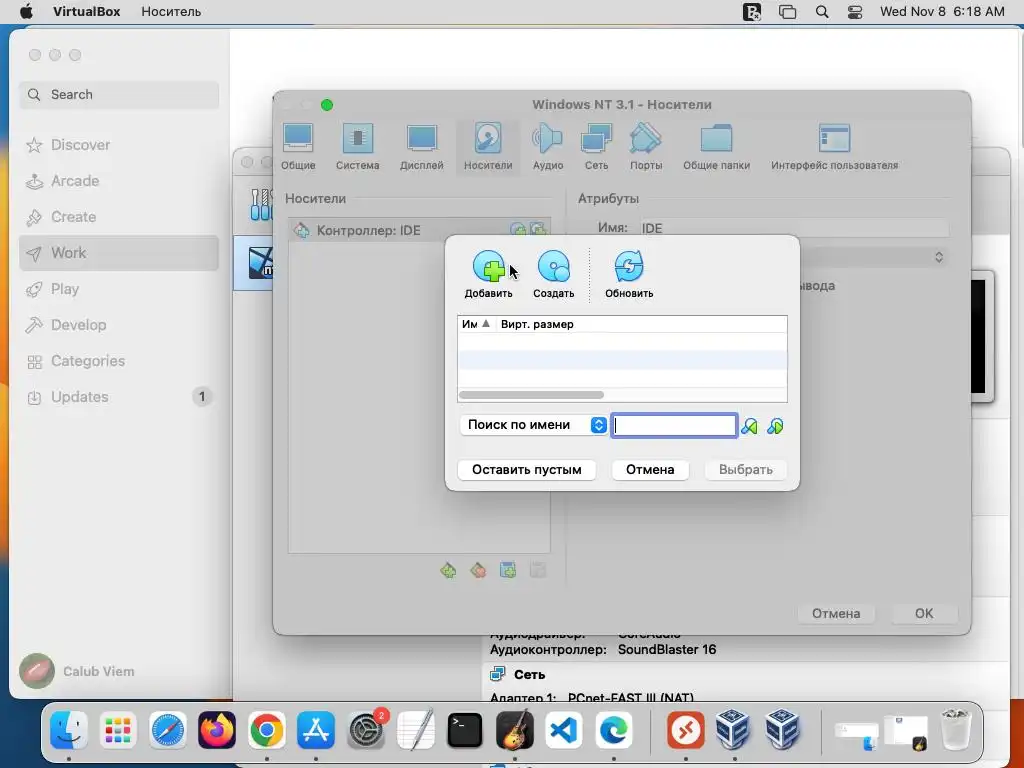Select the Носители settings category
Viewport: 1024px width, 768px height.
tap(488, 146)
